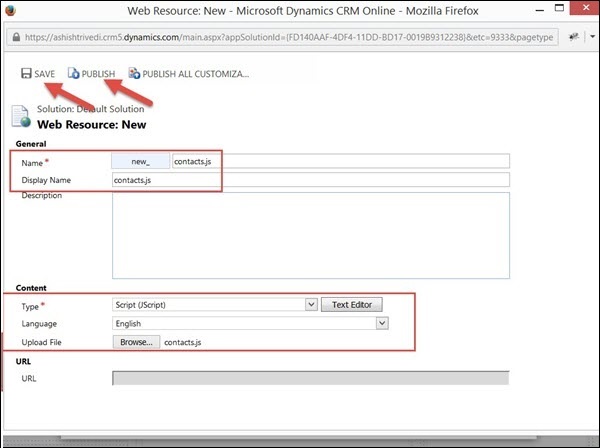The image size is (600, 448).
Task: Maximize the Firefox window
Action: click(x=559, y=8)
